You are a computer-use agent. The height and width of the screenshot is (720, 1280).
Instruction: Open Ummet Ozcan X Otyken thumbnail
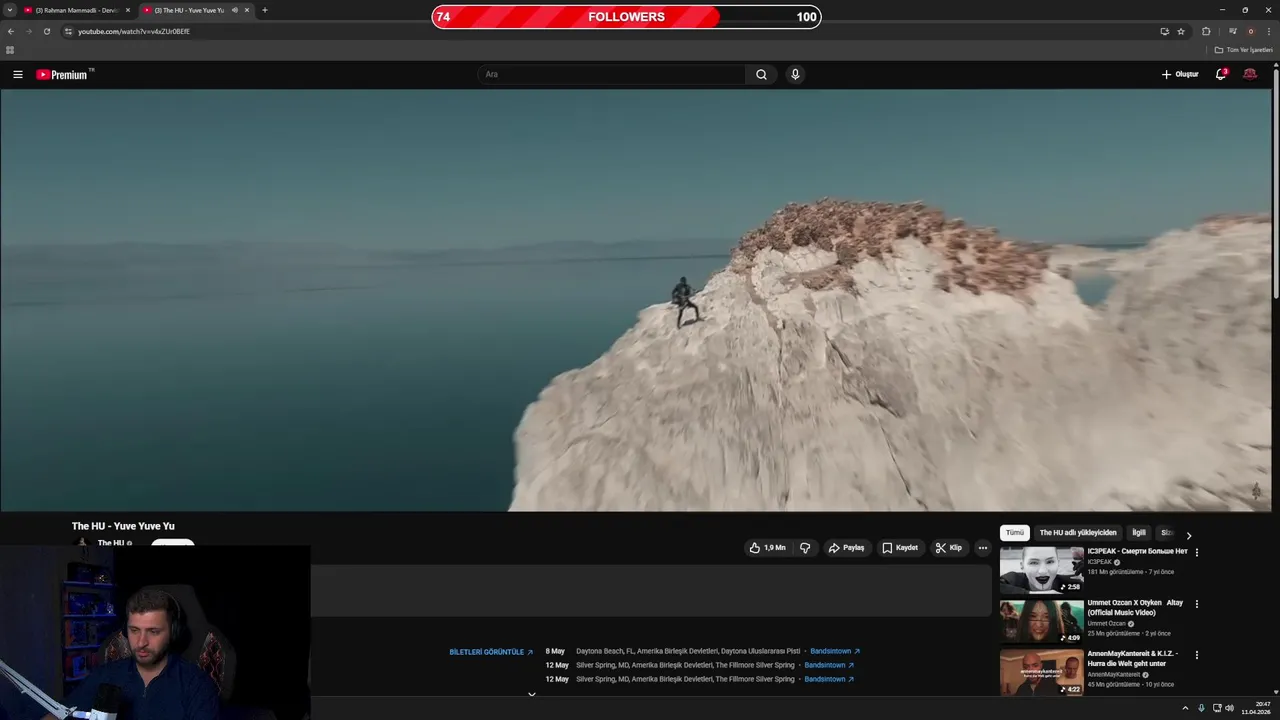pyautogui.click(x=1042, y=621)
